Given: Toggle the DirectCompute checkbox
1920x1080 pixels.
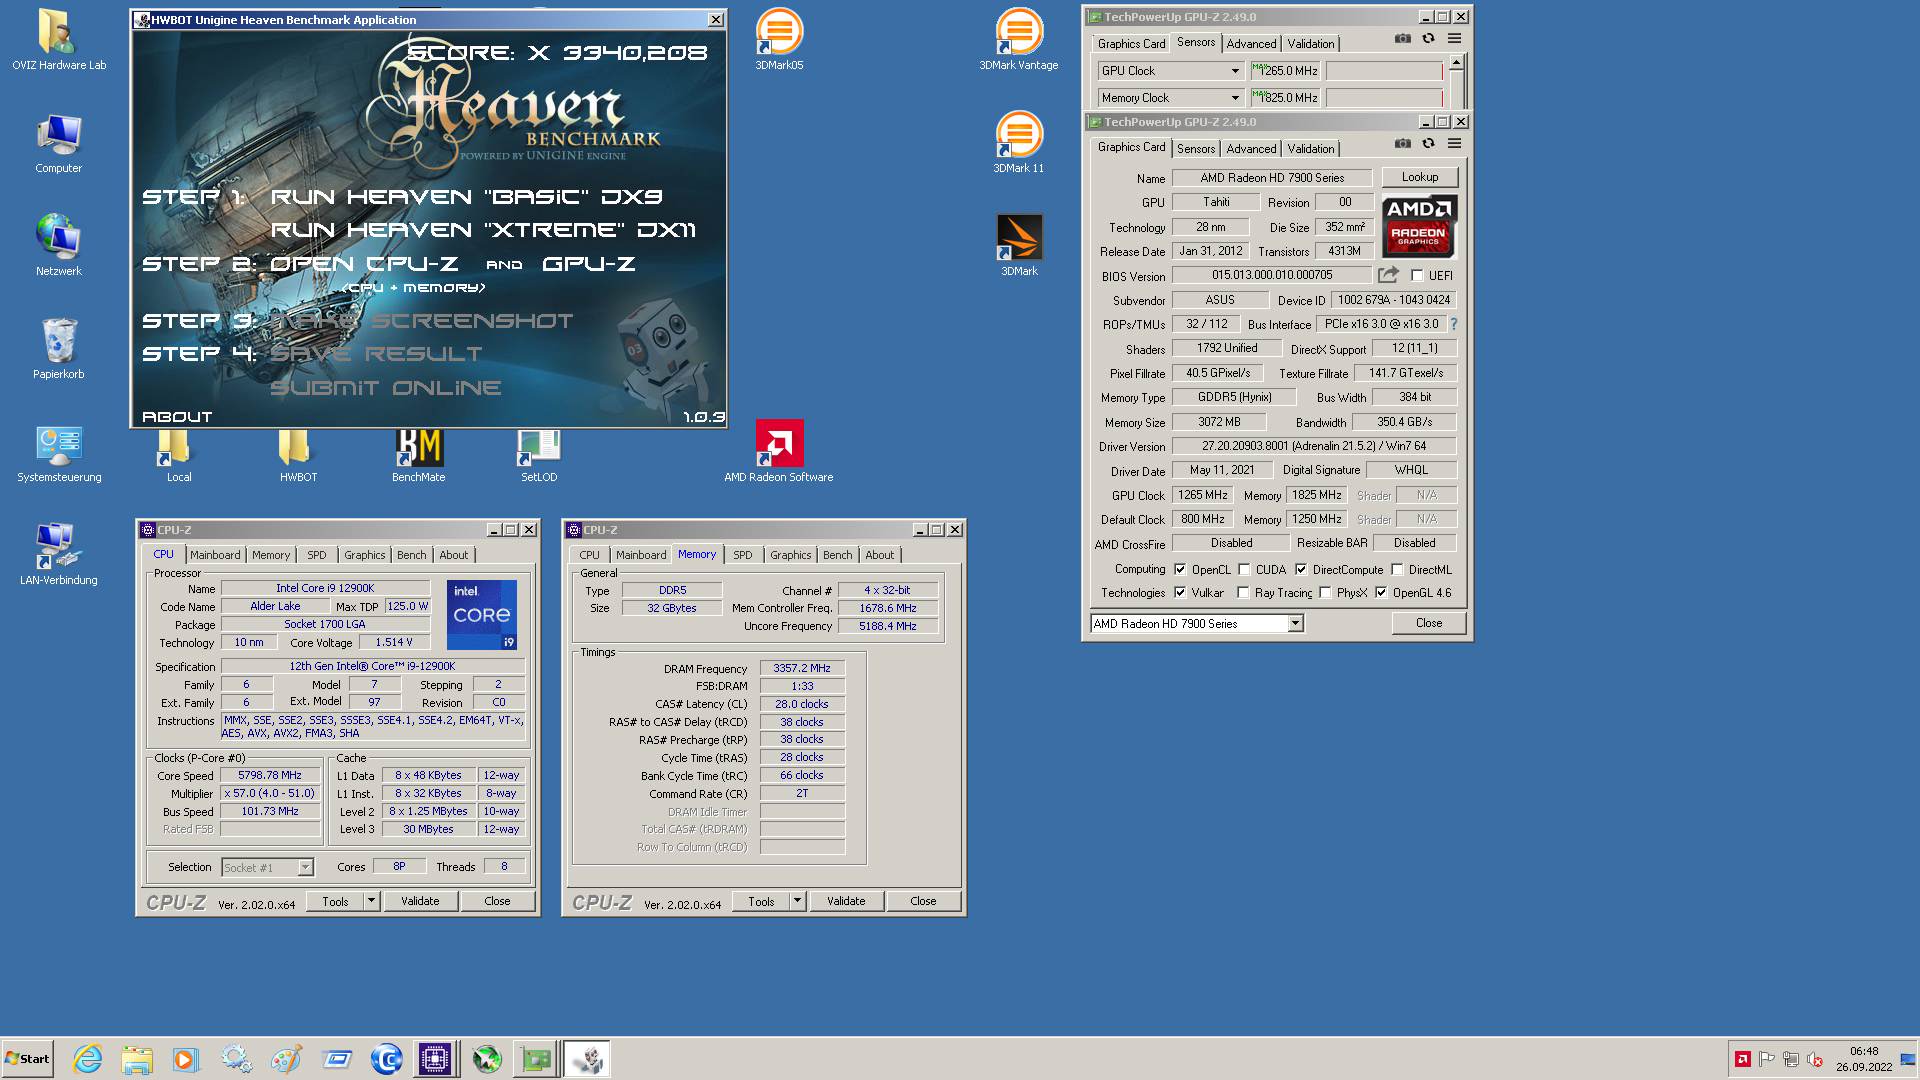Looking at the screenshot, I should [1301, 569].
